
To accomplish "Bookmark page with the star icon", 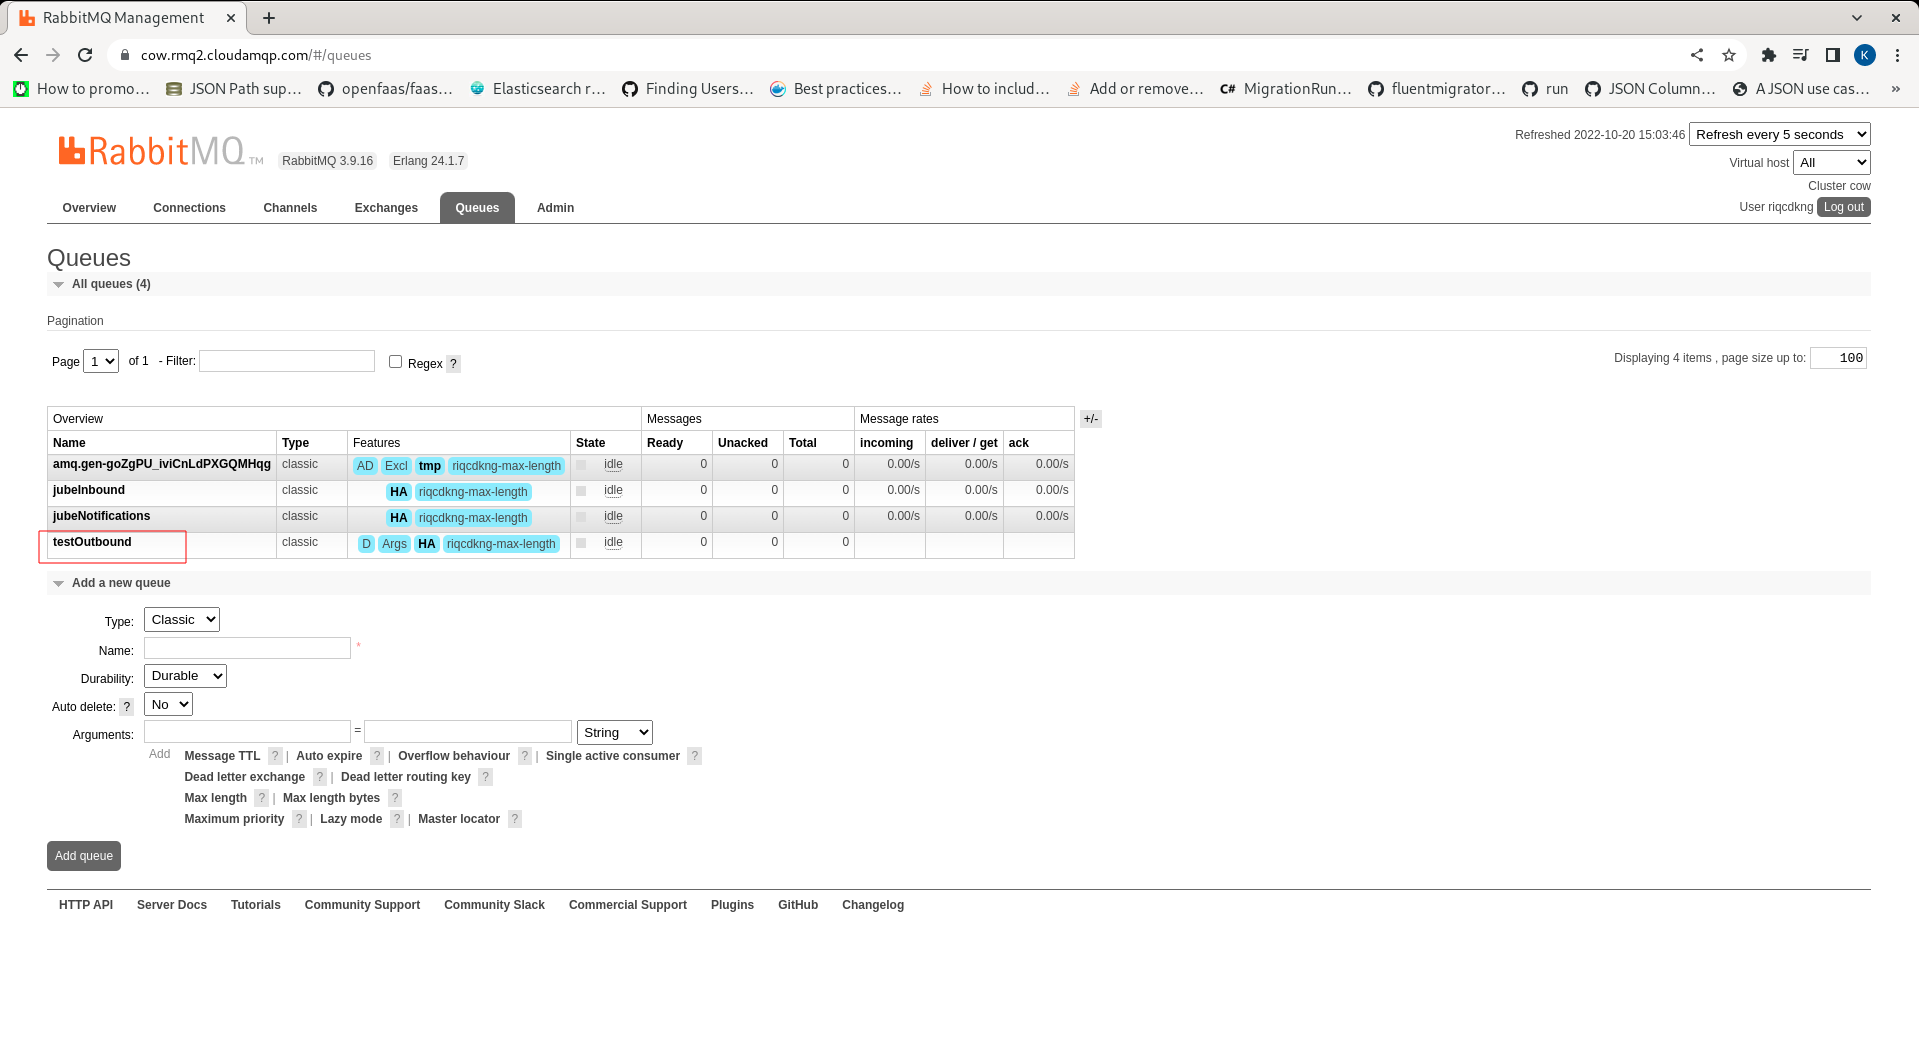I will pos(1729,55).
